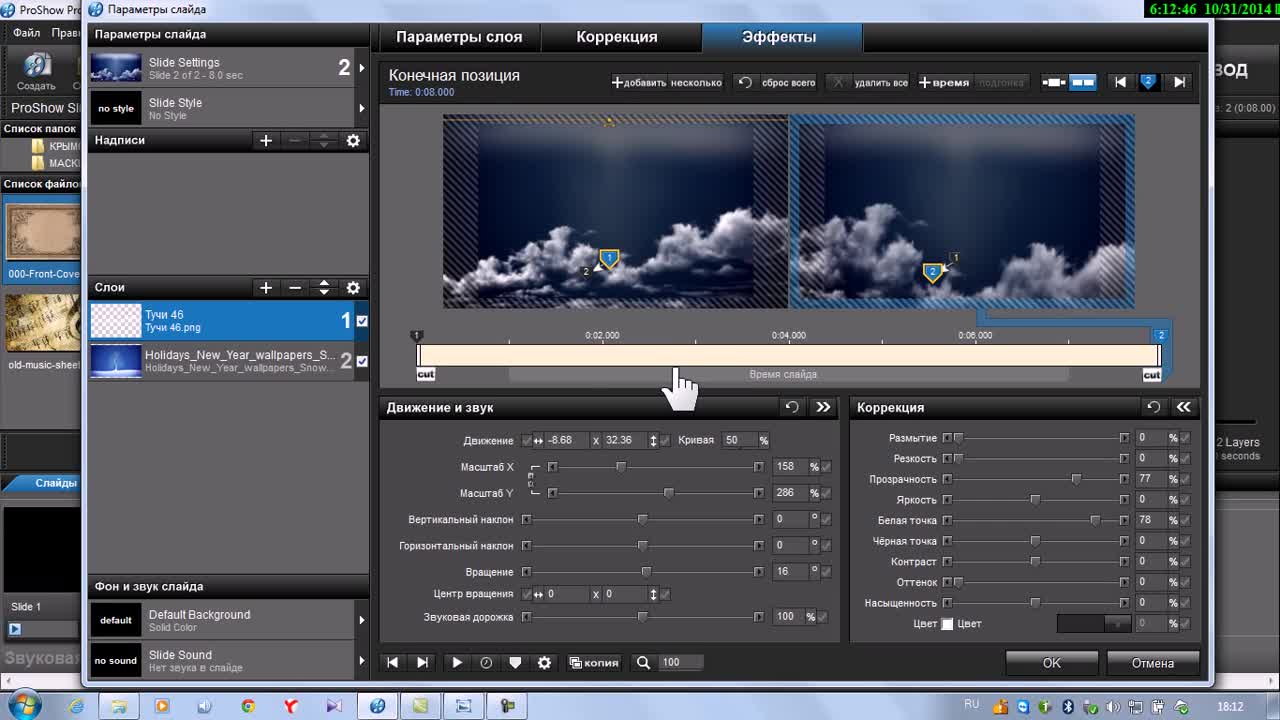Reorder layers using Слои up-down arrows

click(324, 288)
